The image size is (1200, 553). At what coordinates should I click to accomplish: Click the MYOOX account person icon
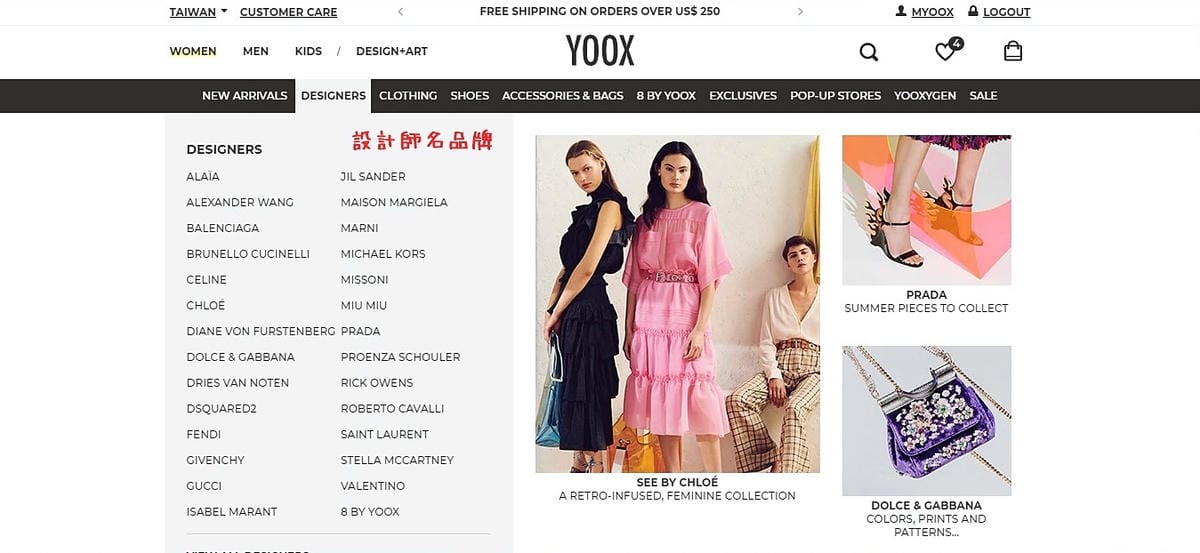point(901,12)
